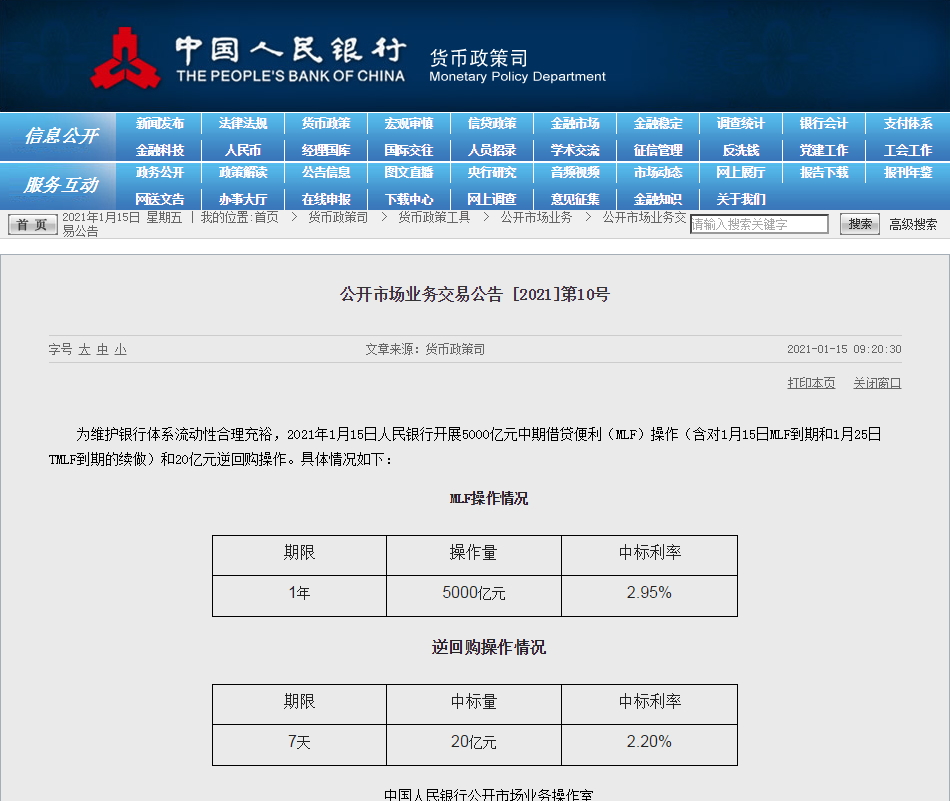Navigate to 金融市场
950x801 pixels.
point(575,124)
